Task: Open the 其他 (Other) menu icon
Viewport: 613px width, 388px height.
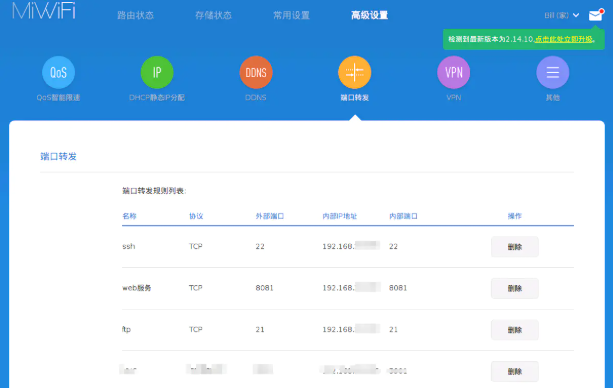Action: (x=552, y=72)
